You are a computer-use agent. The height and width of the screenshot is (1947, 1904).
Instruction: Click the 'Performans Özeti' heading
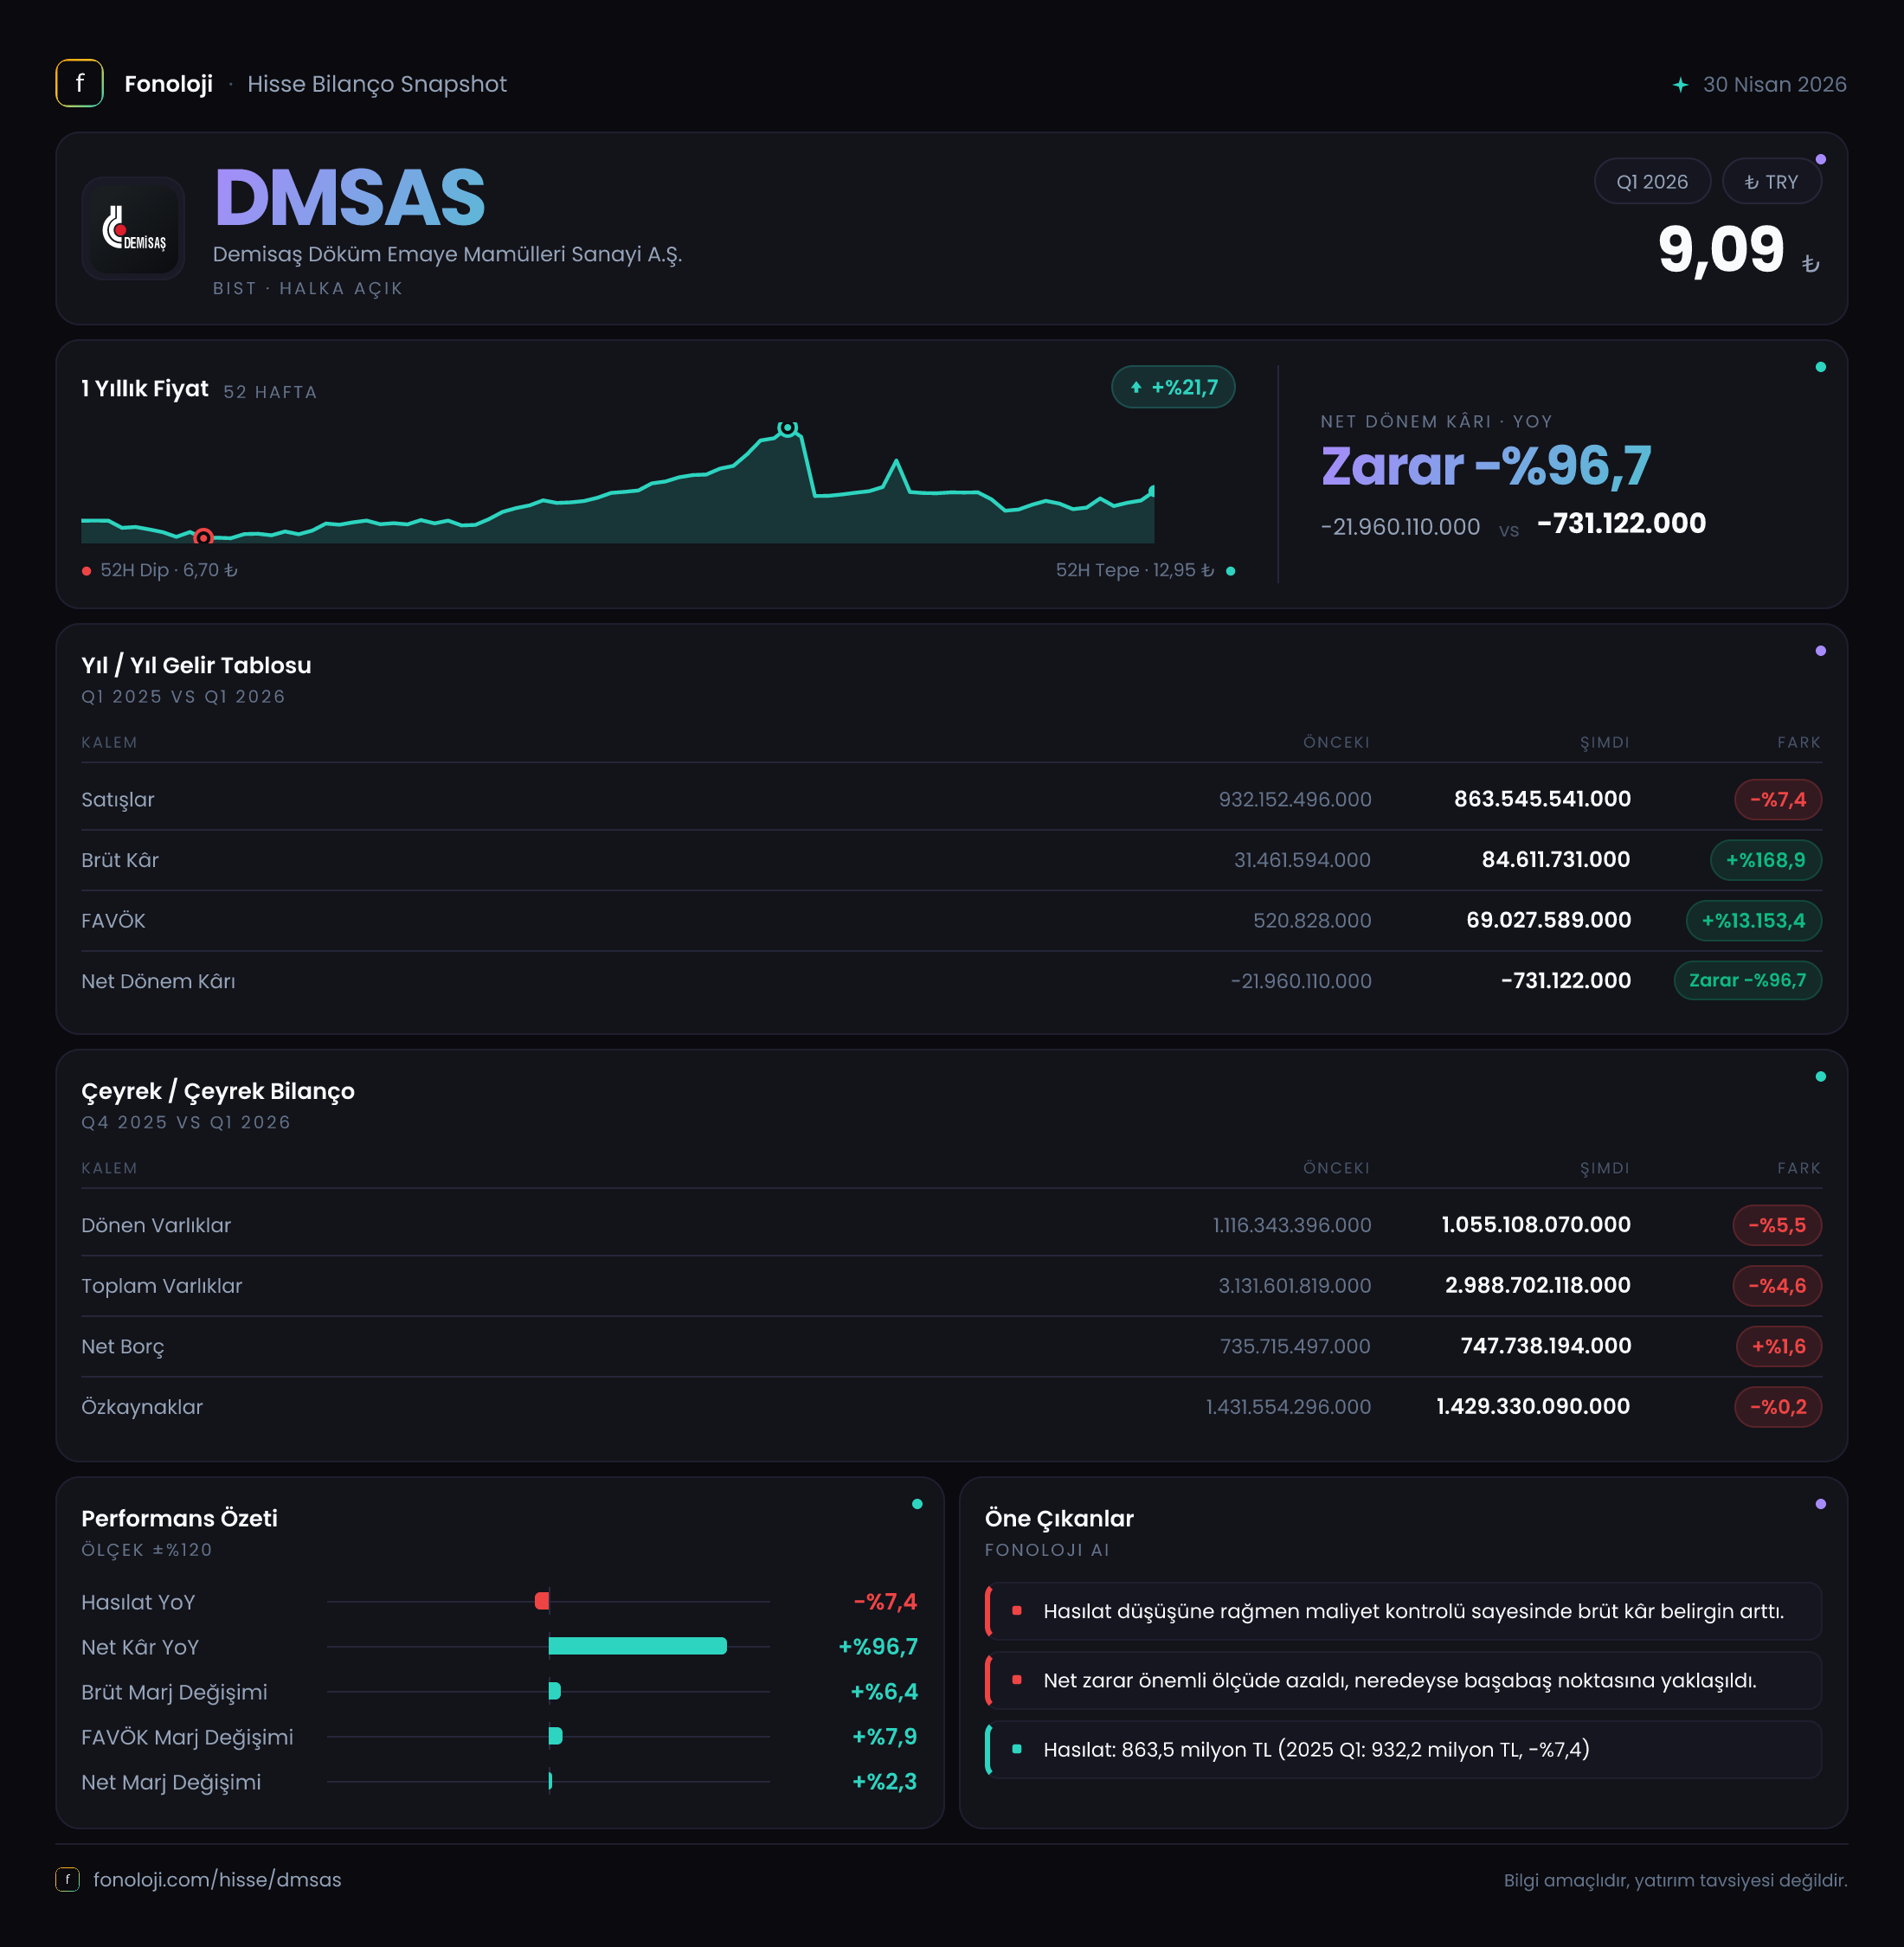pos(179,1518)
